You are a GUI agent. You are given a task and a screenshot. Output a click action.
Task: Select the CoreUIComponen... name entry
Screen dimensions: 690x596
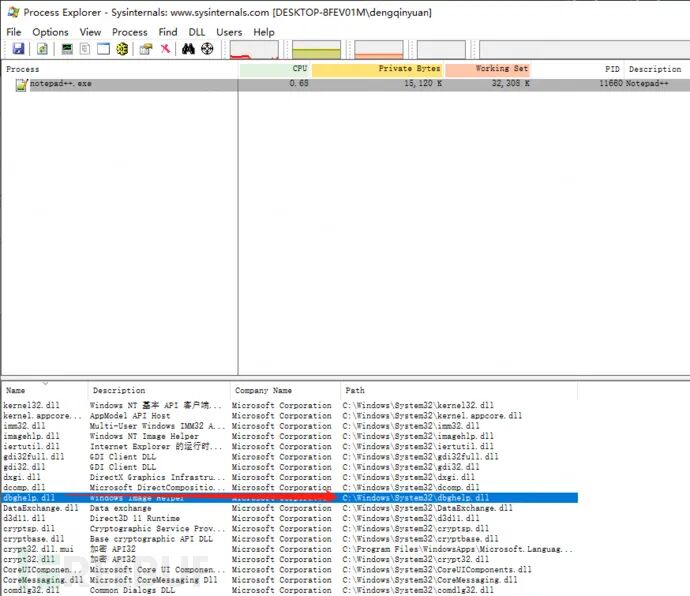coord(42,570)
